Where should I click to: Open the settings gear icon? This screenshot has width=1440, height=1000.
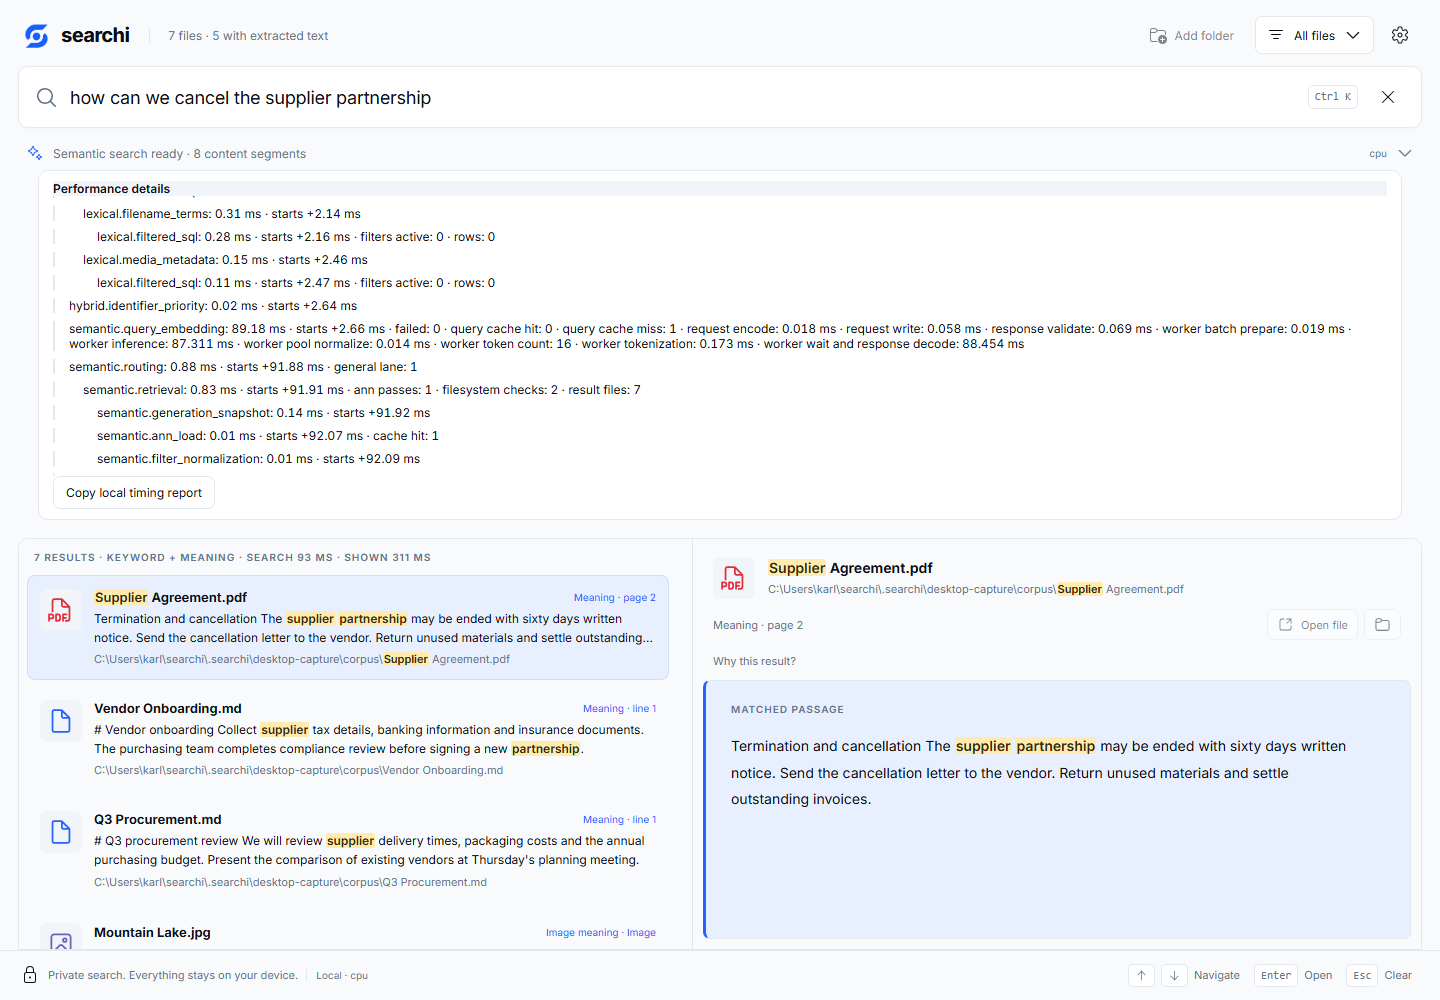click(x=1400, y=35)
